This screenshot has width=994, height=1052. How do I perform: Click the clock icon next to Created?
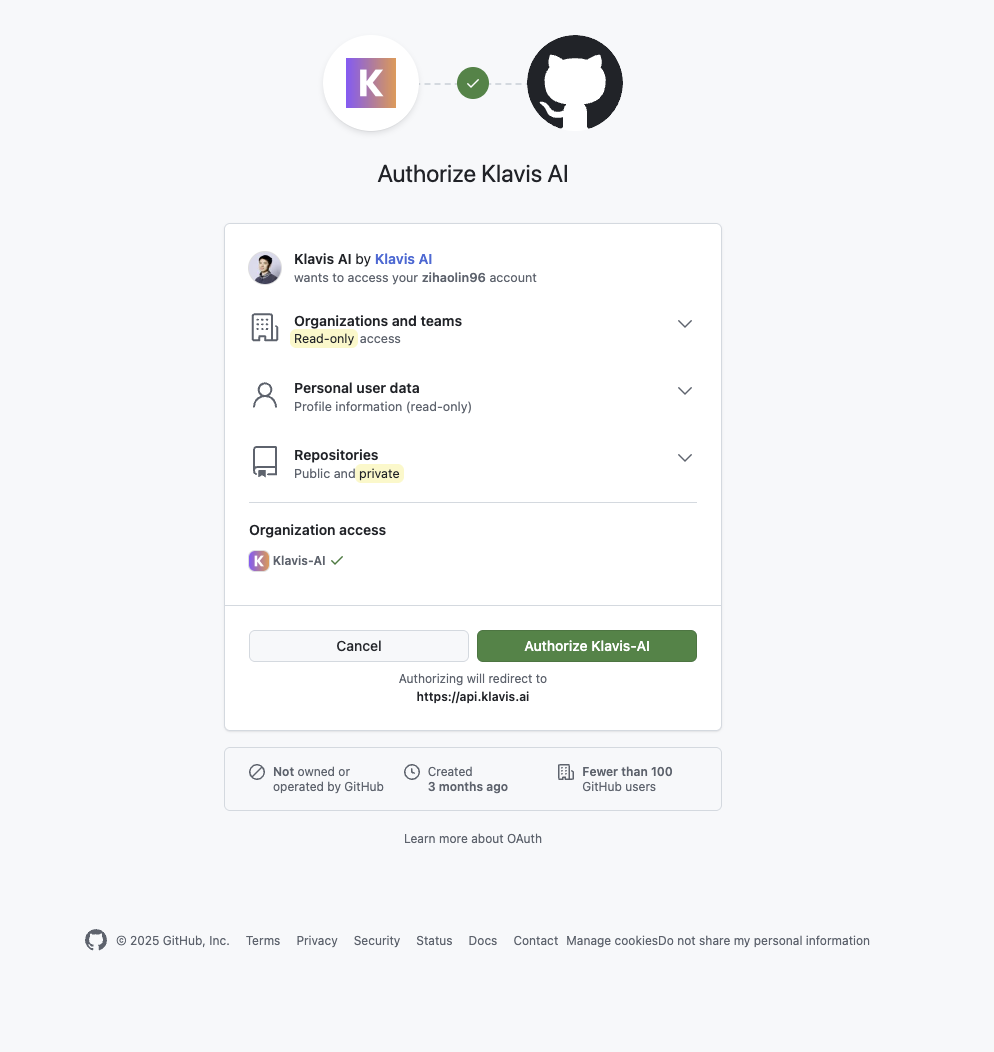(412, 771)
